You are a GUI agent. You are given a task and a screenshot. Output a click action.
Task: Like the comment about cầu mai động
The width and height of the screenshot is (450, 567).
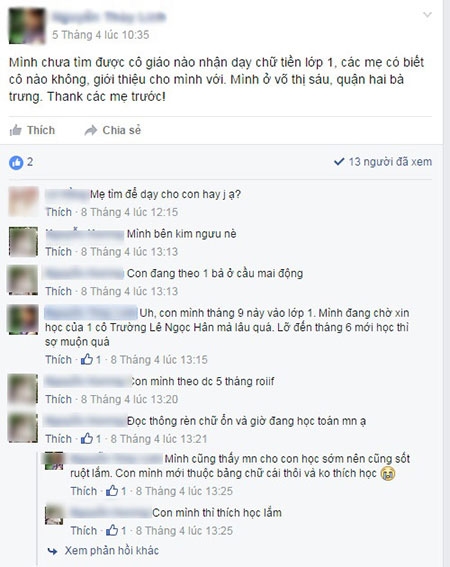pyautogui.click(x=58, y=291)
